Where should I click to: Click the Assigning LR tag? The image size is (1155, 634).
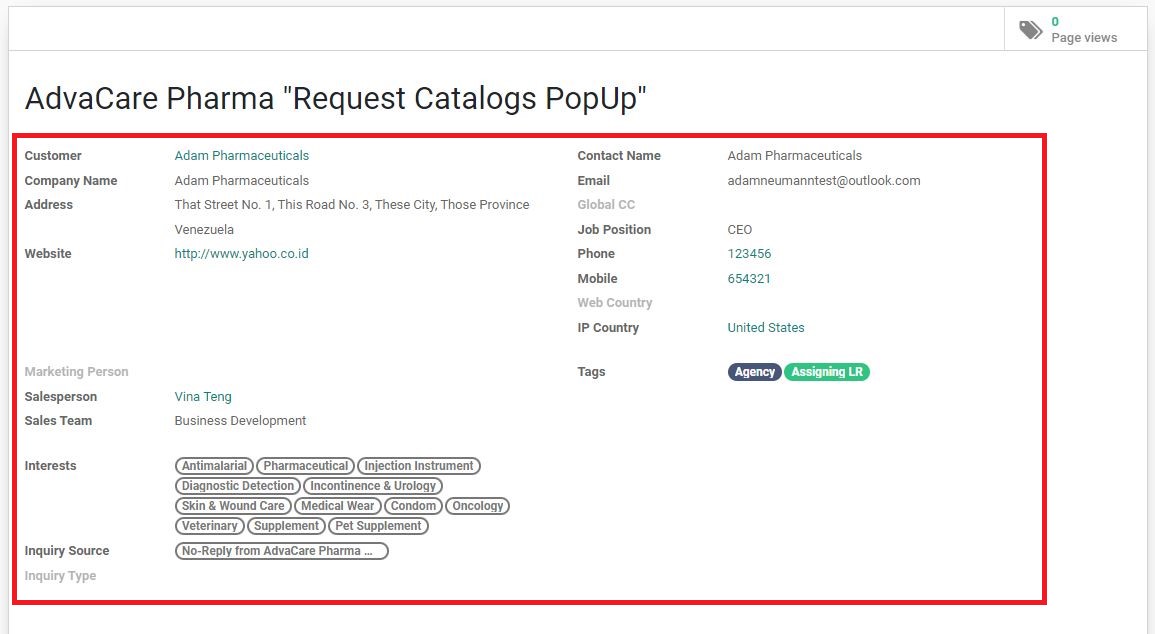[826, 372]
